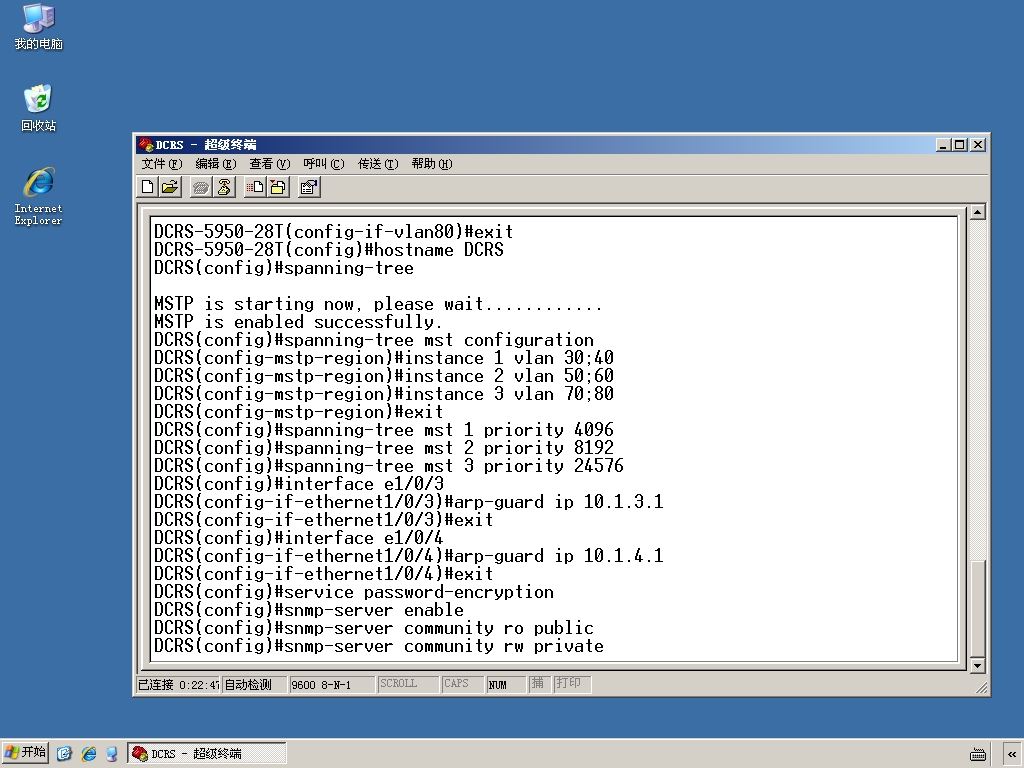Click the Properties toolbar icon
The height and width of the screenshot is (768, 1024).
point(309,187)
